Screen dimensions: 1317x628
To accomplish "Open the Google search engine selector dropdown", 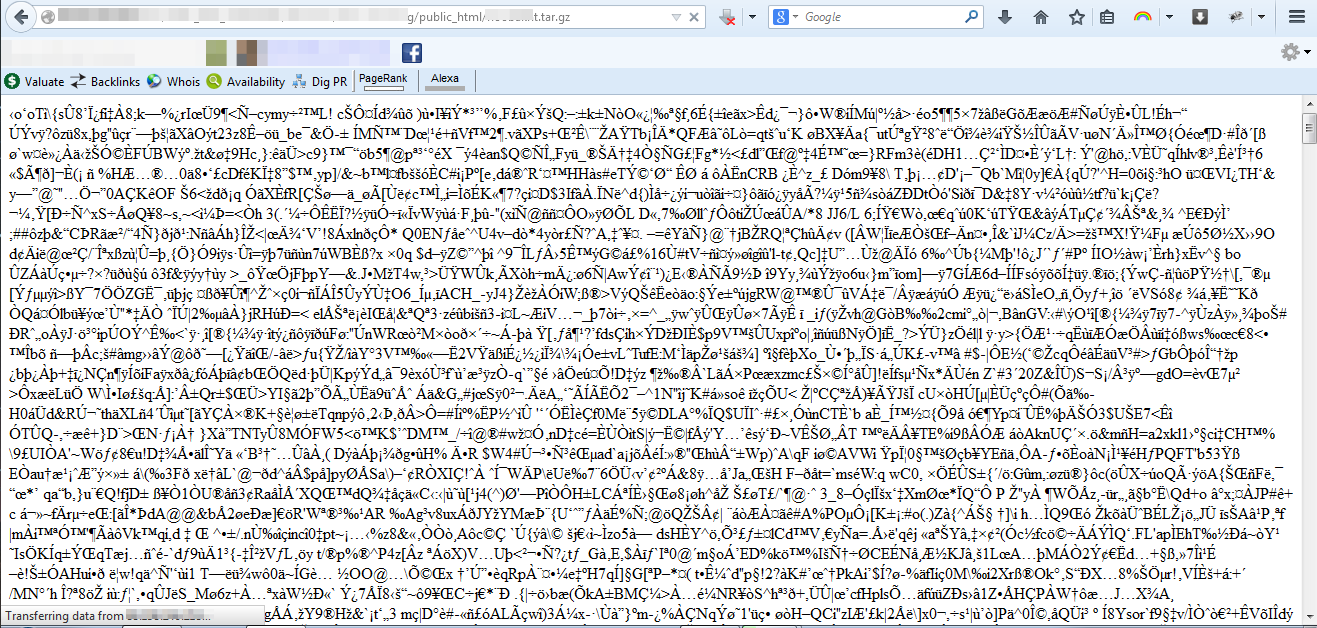I will 792,17.
